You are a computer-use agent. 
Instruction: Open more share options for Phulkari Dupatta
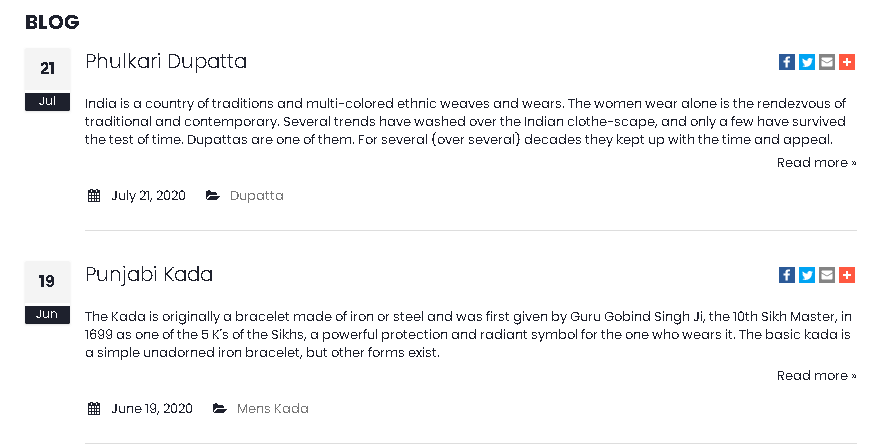point(847,62)
